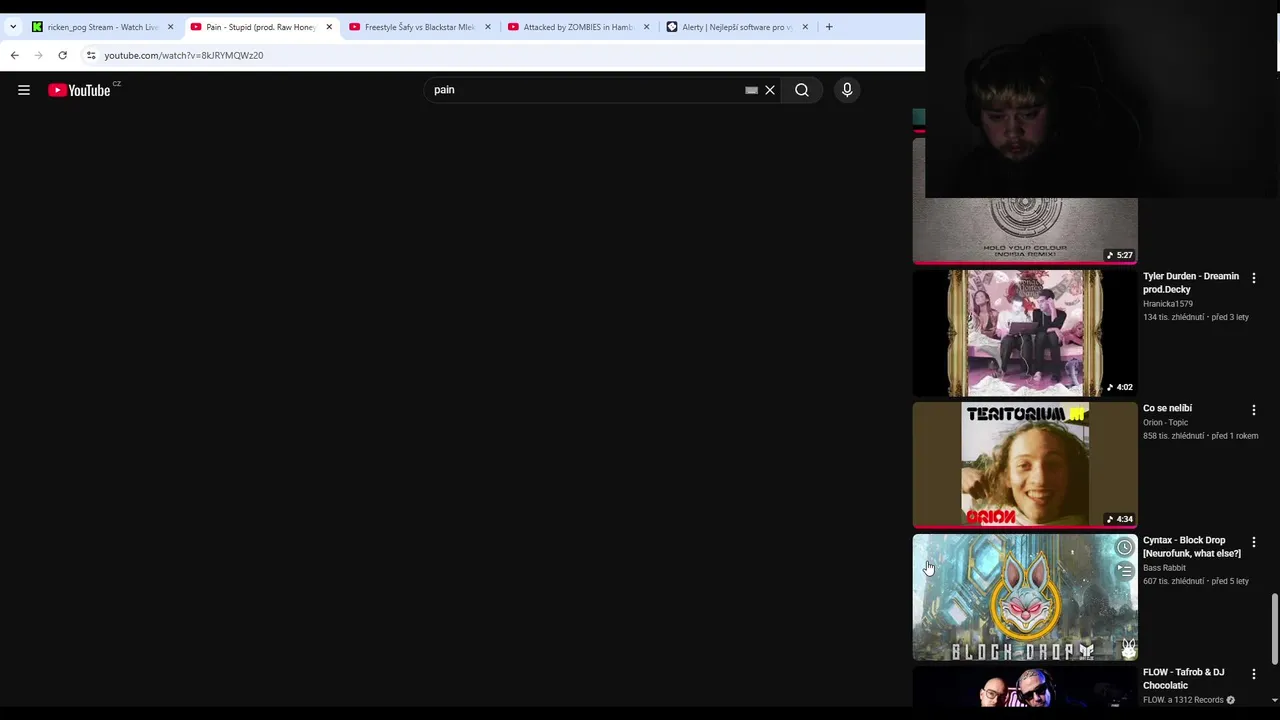Open options menu for FLOW - Tafrob video
This screenshot has height=720, width=1280.
coord(1254,674)
